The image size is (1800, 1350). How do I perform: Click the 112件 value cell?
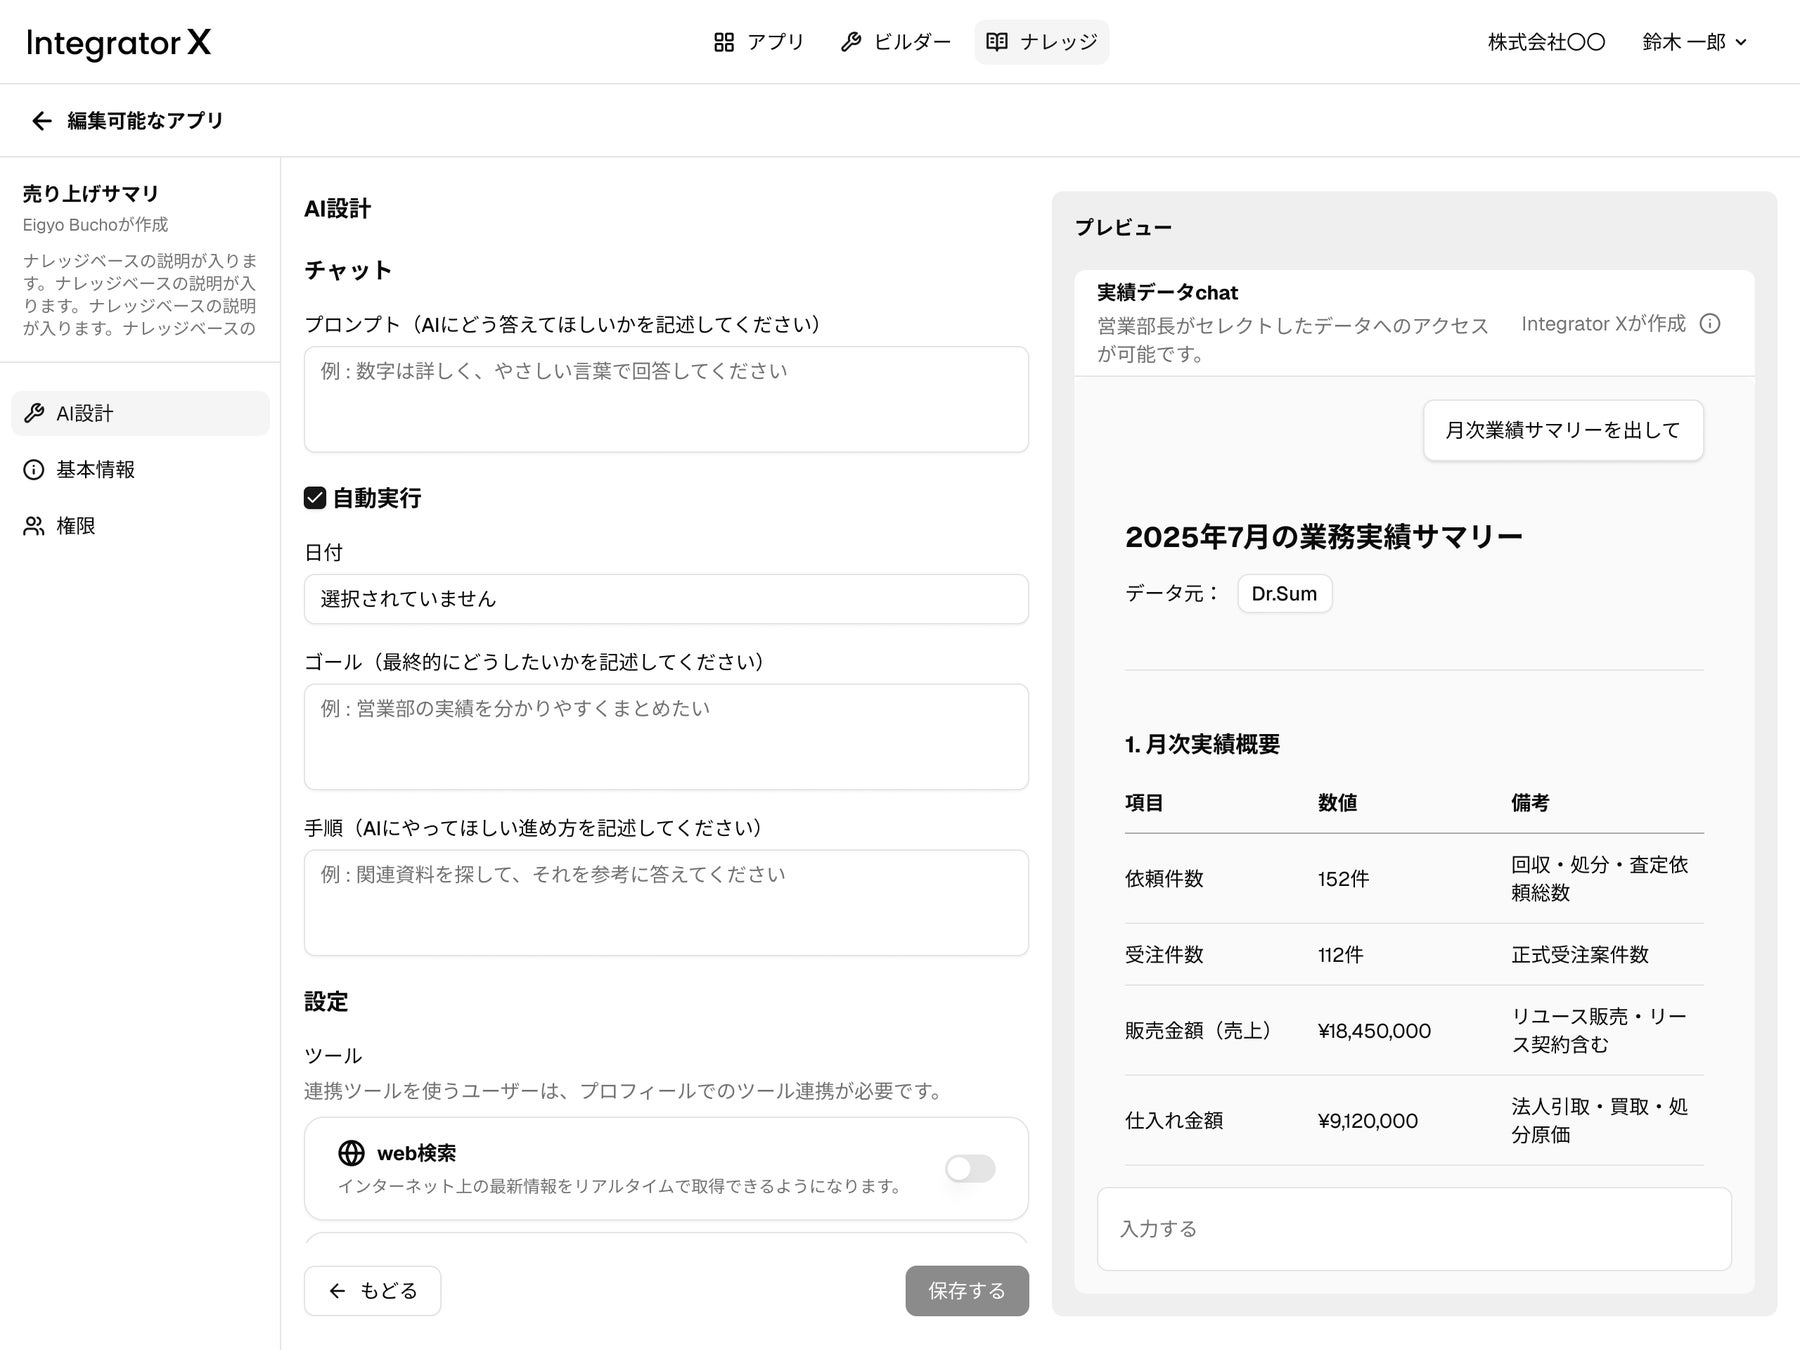click(1340, 955)
